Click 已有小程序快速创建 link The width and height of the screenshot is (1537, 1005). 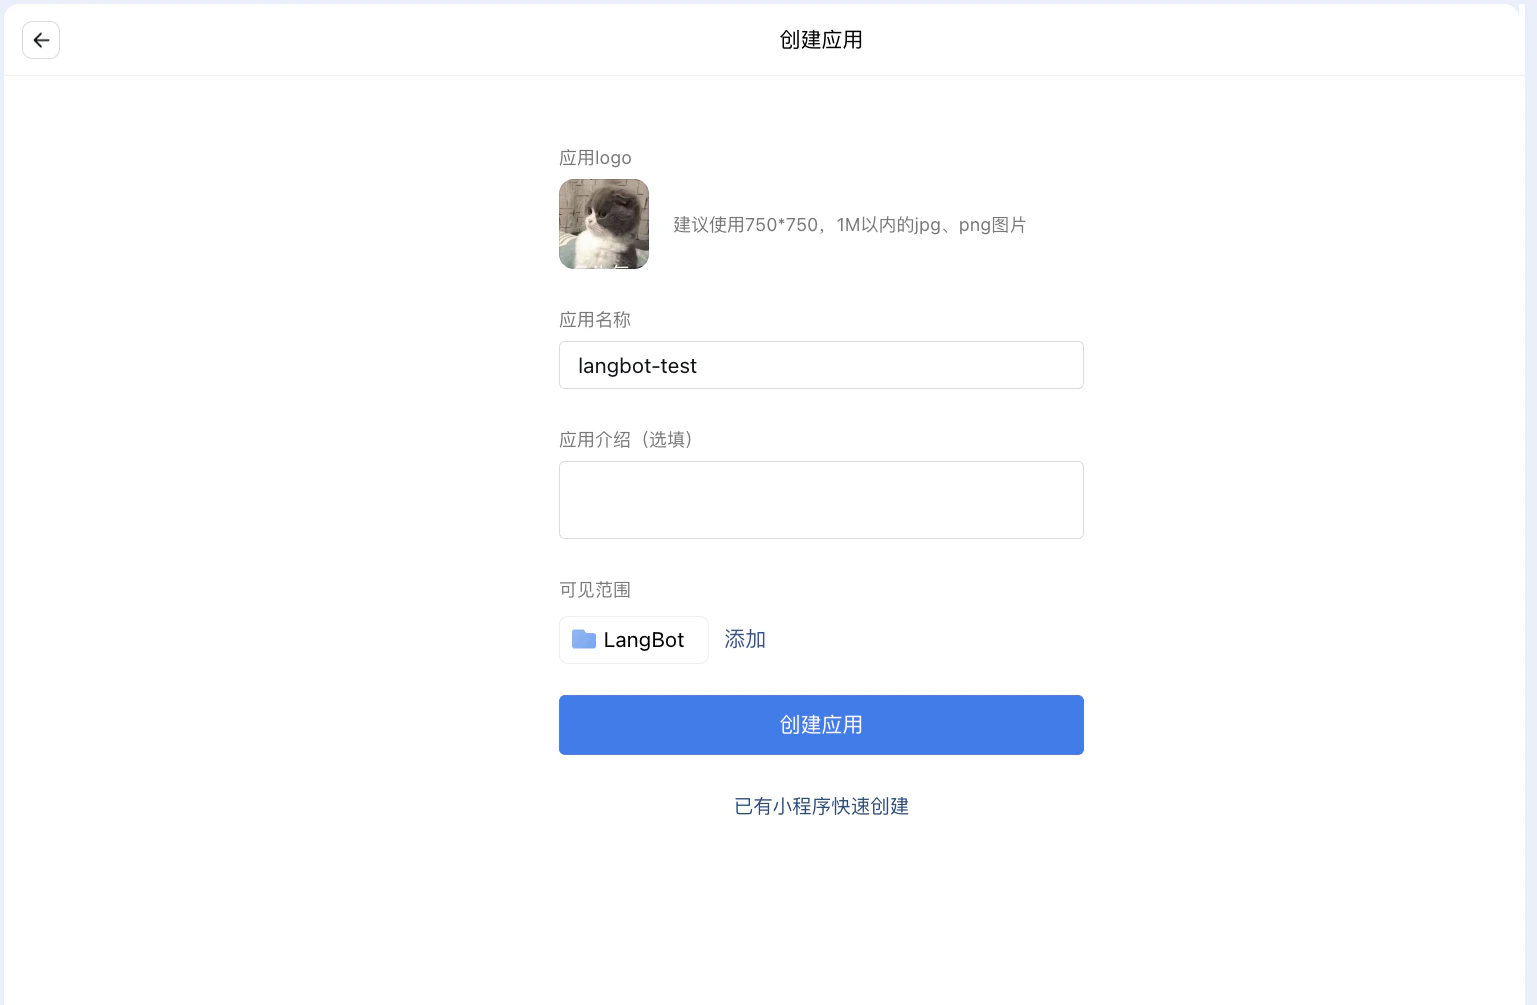(x=820, y=806)
